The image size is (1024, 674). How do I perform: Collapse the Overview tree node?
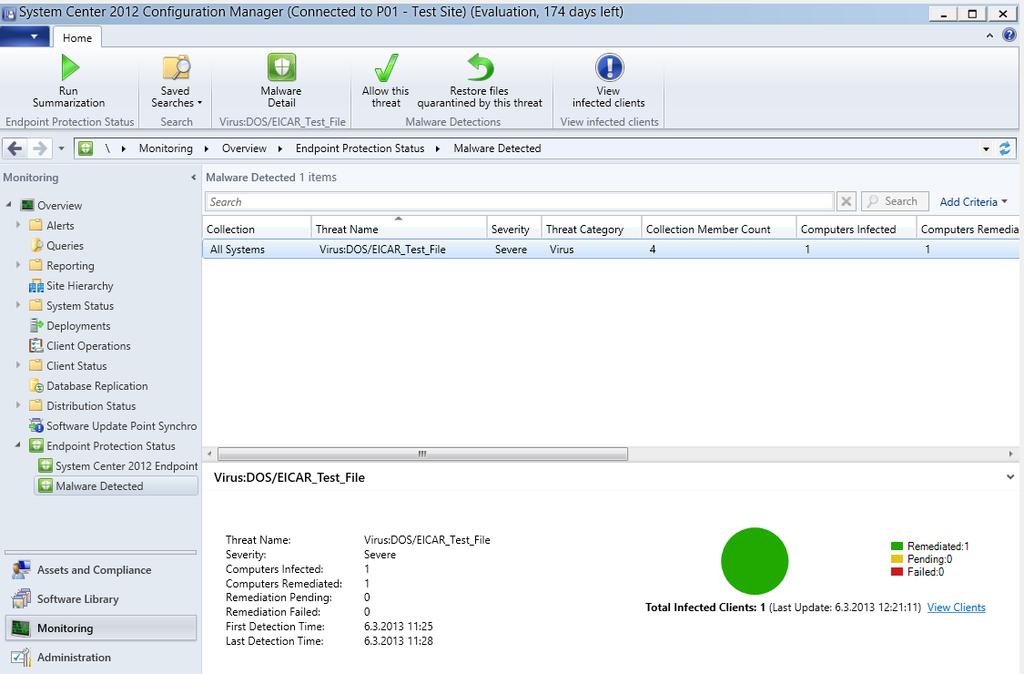[x=8, y=204]
